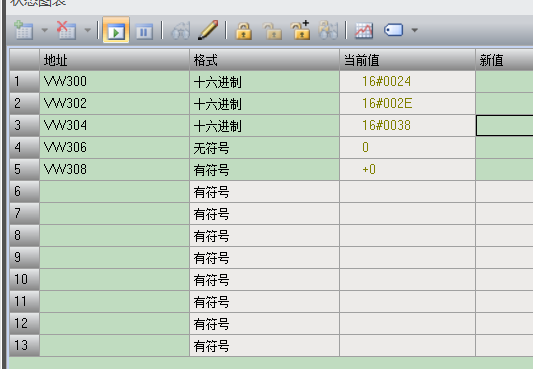
Task: Click the unforce-all padlock with plus icon
Action: coord(300,30)
